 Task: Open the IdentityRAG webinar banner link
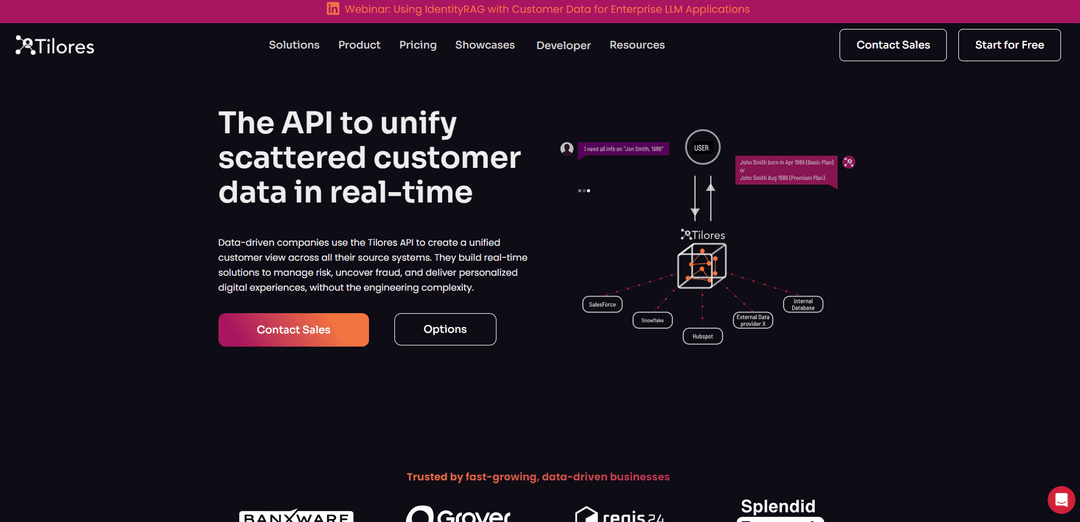547,9
